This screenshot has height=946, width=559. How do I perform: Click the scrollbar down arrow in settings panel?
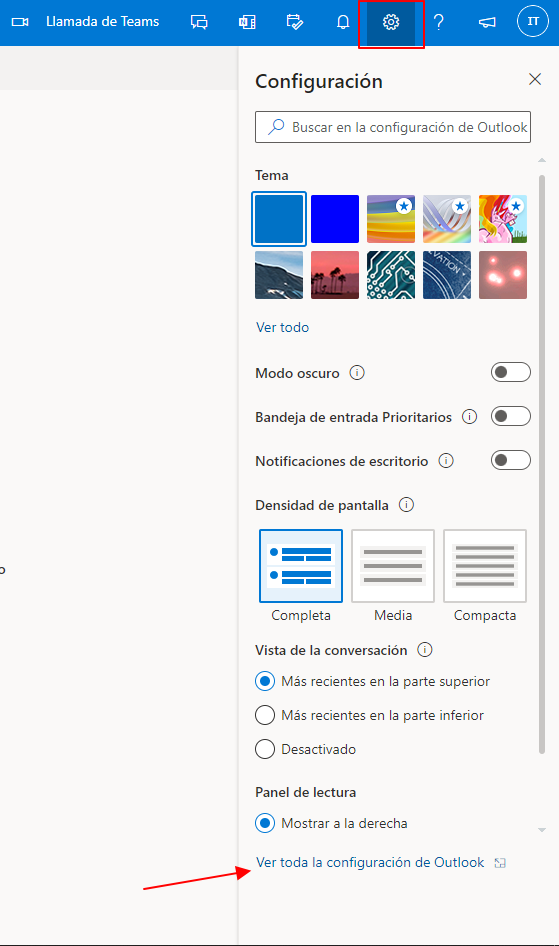click(x=542, y=830)
